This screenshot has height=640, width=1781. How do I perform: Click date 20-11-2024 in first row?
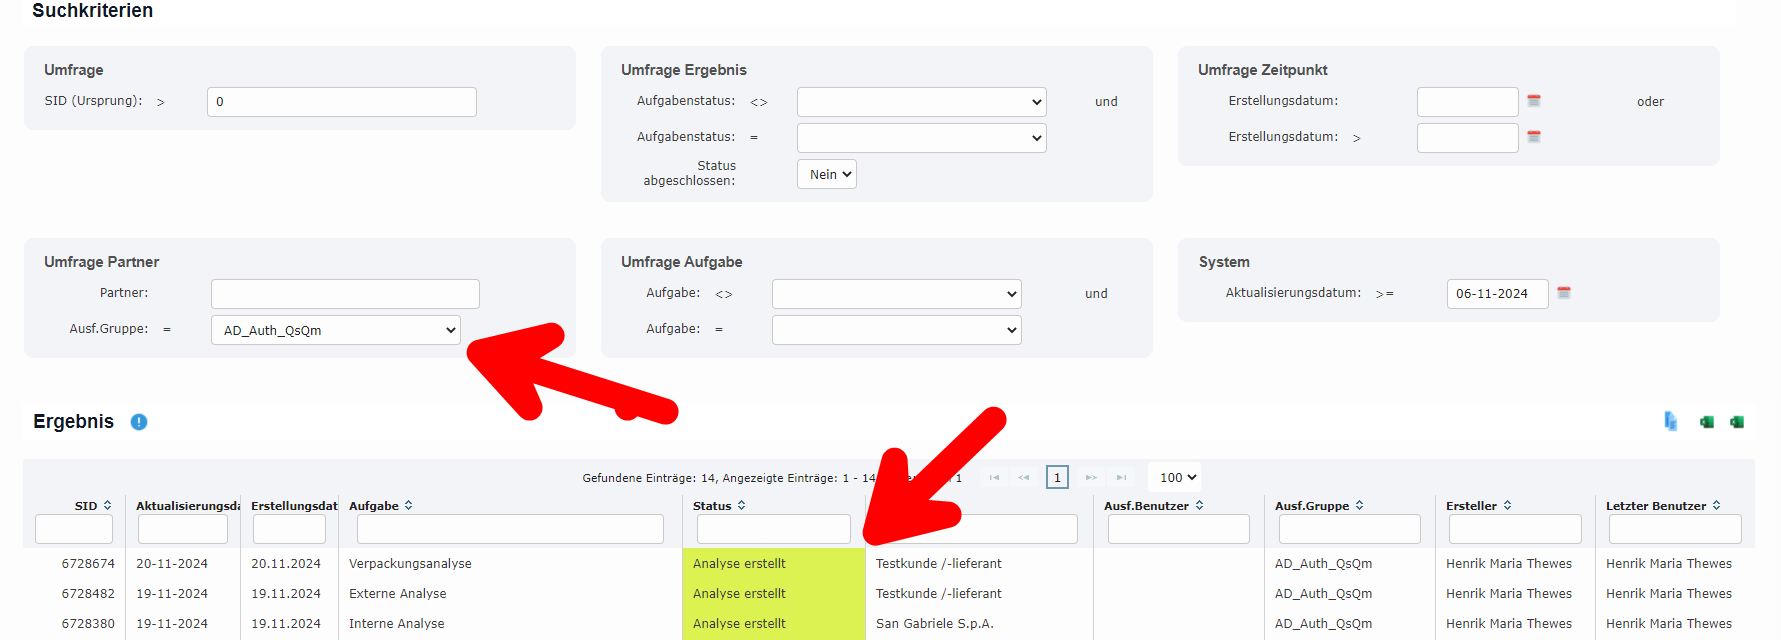click(172, 564)
